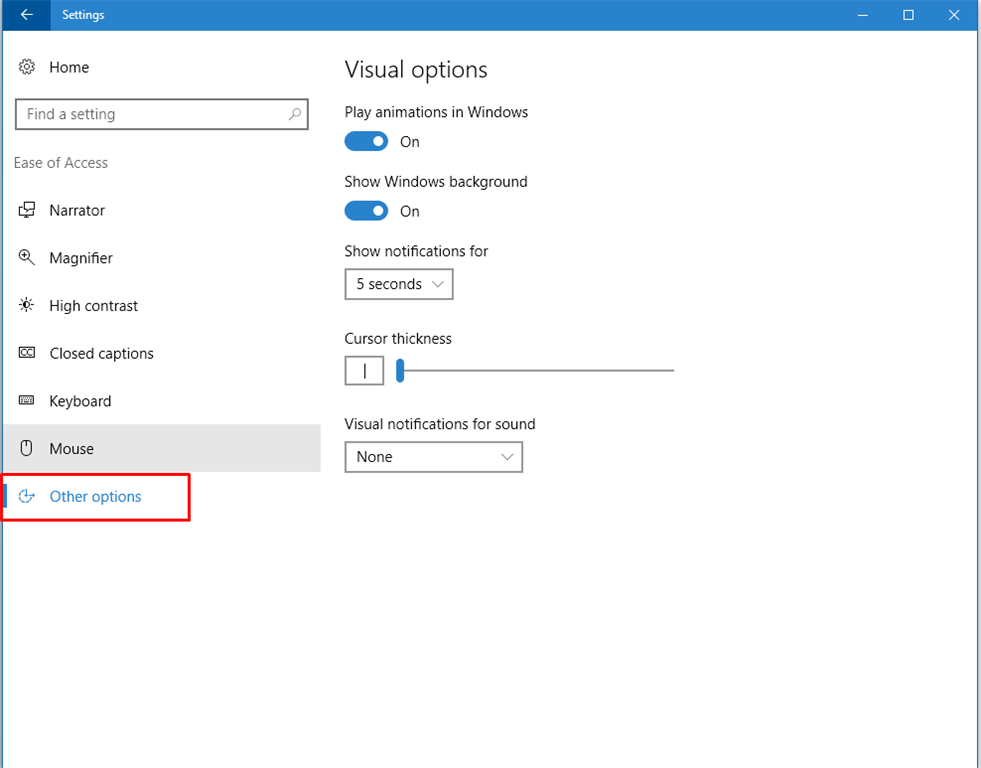Click the Keyboard sidebar icon
The height and width of the screenshot is (768, 981).
pos(27,401)
